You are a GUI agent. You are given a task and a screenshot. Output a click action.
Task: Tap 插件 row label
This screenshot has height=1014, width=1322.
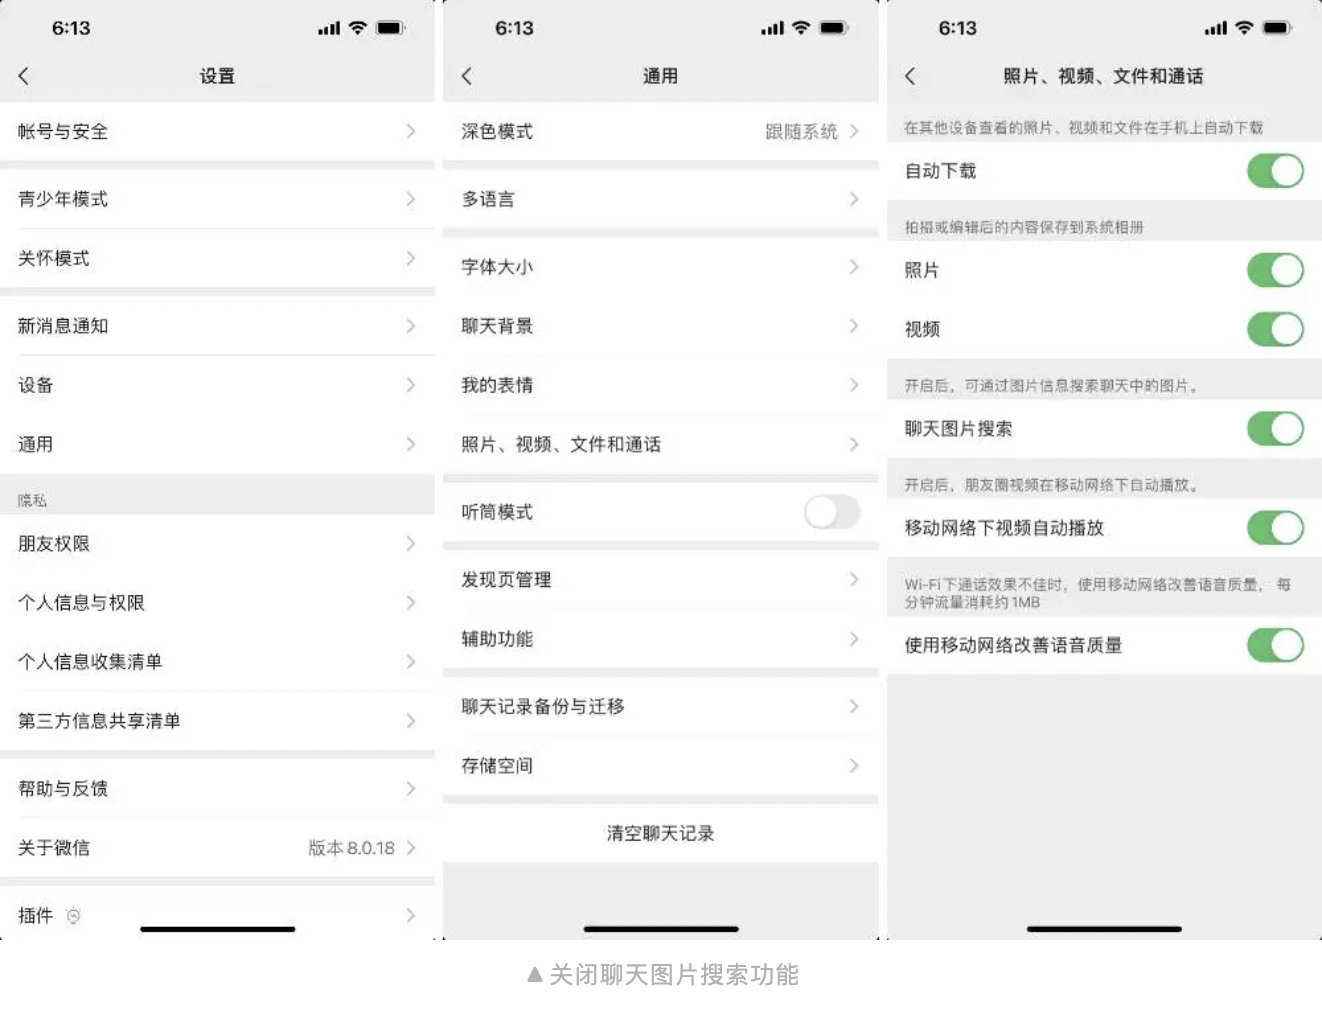coord(35,916)
